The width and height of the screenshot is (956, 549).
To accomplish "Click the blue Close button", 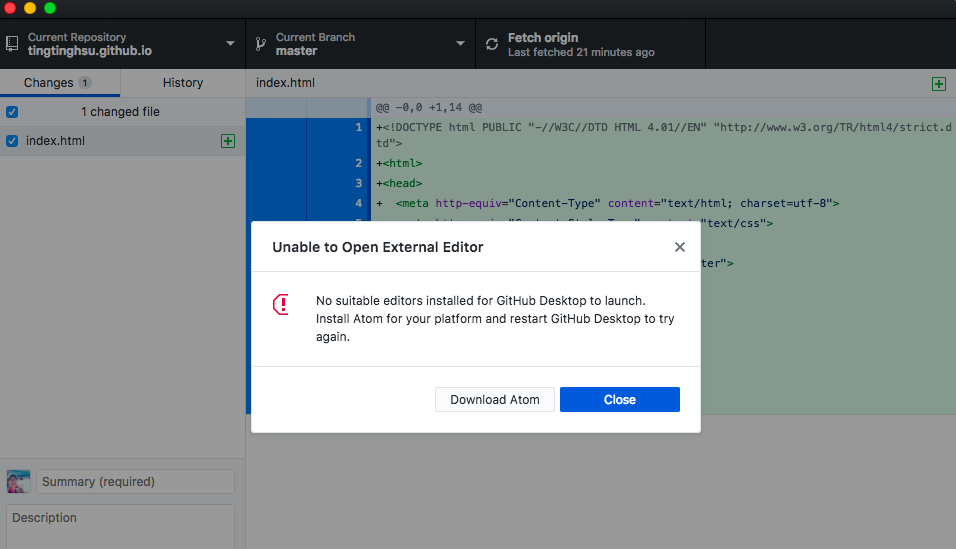I will pyautogui.click(x=619, y=400).
